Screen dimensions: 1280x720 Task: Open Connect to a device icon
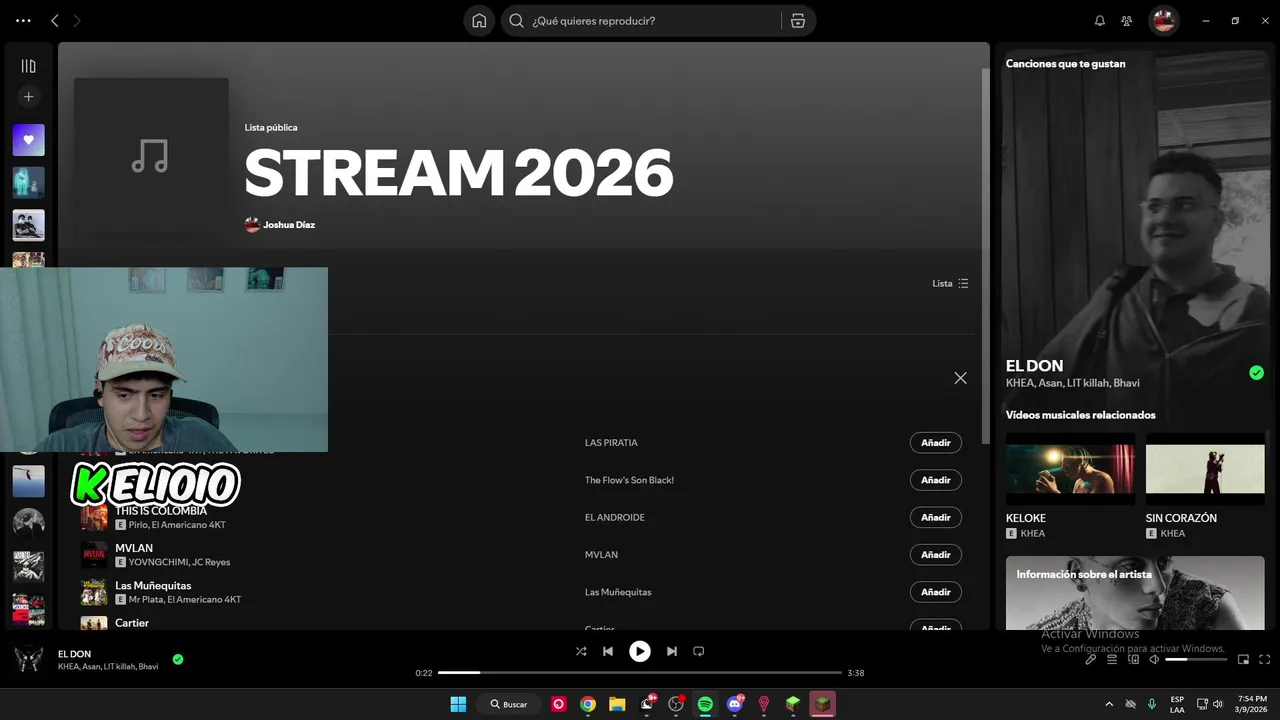click(x=1133, y=660)
